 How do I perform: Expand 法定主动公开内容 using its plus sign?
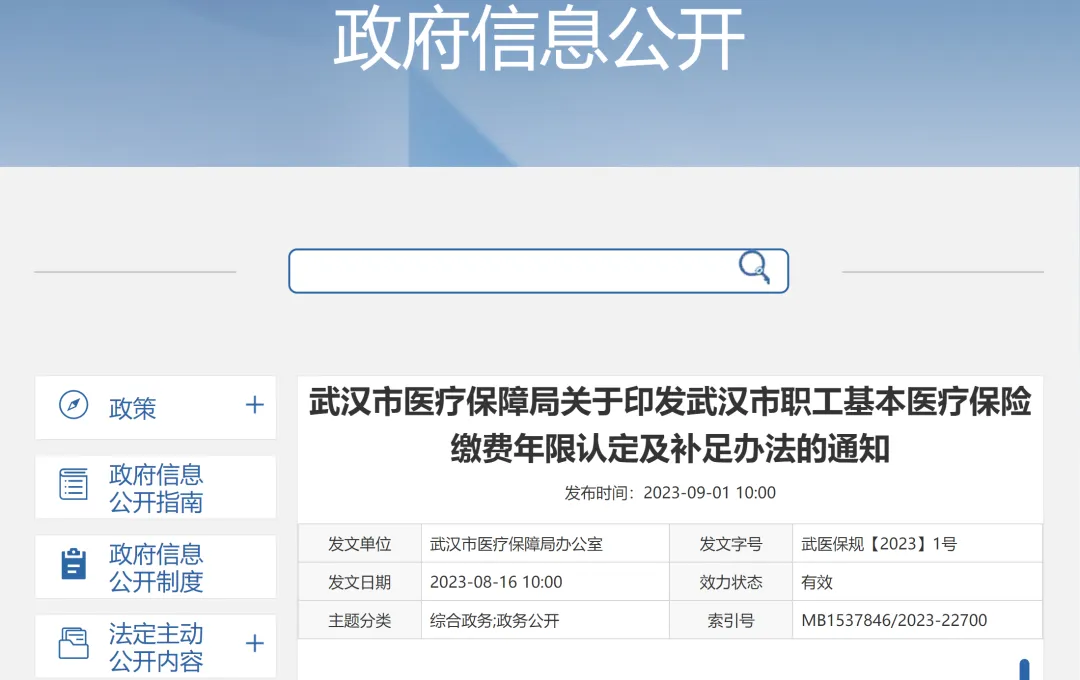(x=255, y=645)
